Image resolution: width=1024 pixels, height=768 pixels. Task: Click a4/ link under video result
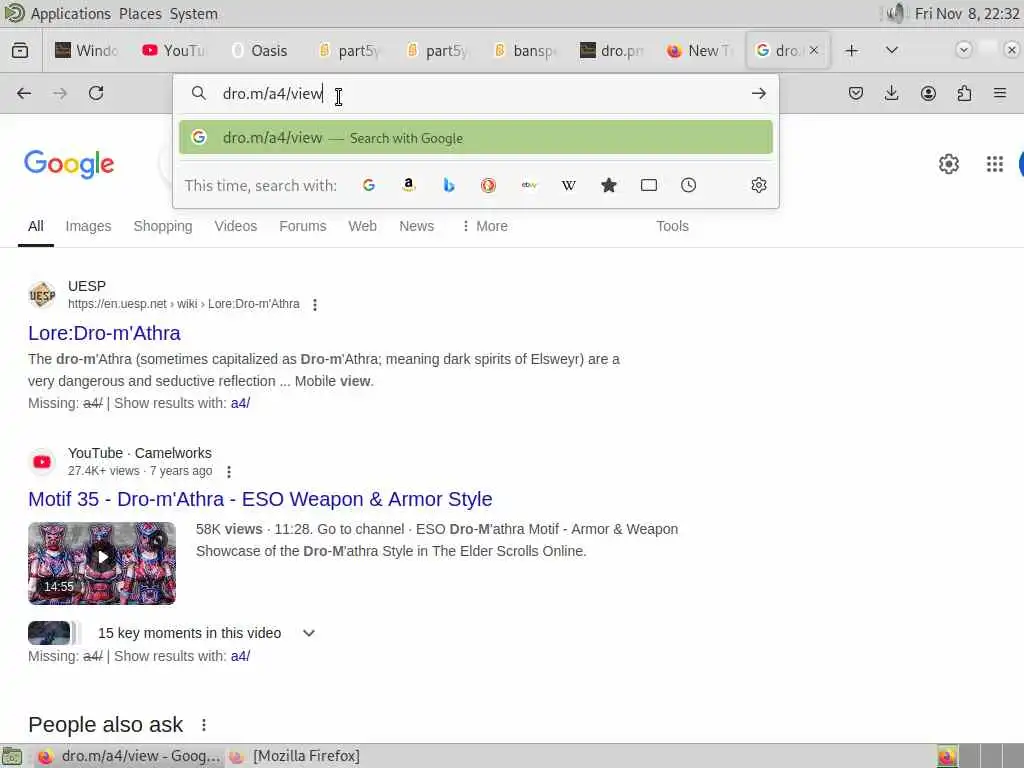tap(240, 656)
